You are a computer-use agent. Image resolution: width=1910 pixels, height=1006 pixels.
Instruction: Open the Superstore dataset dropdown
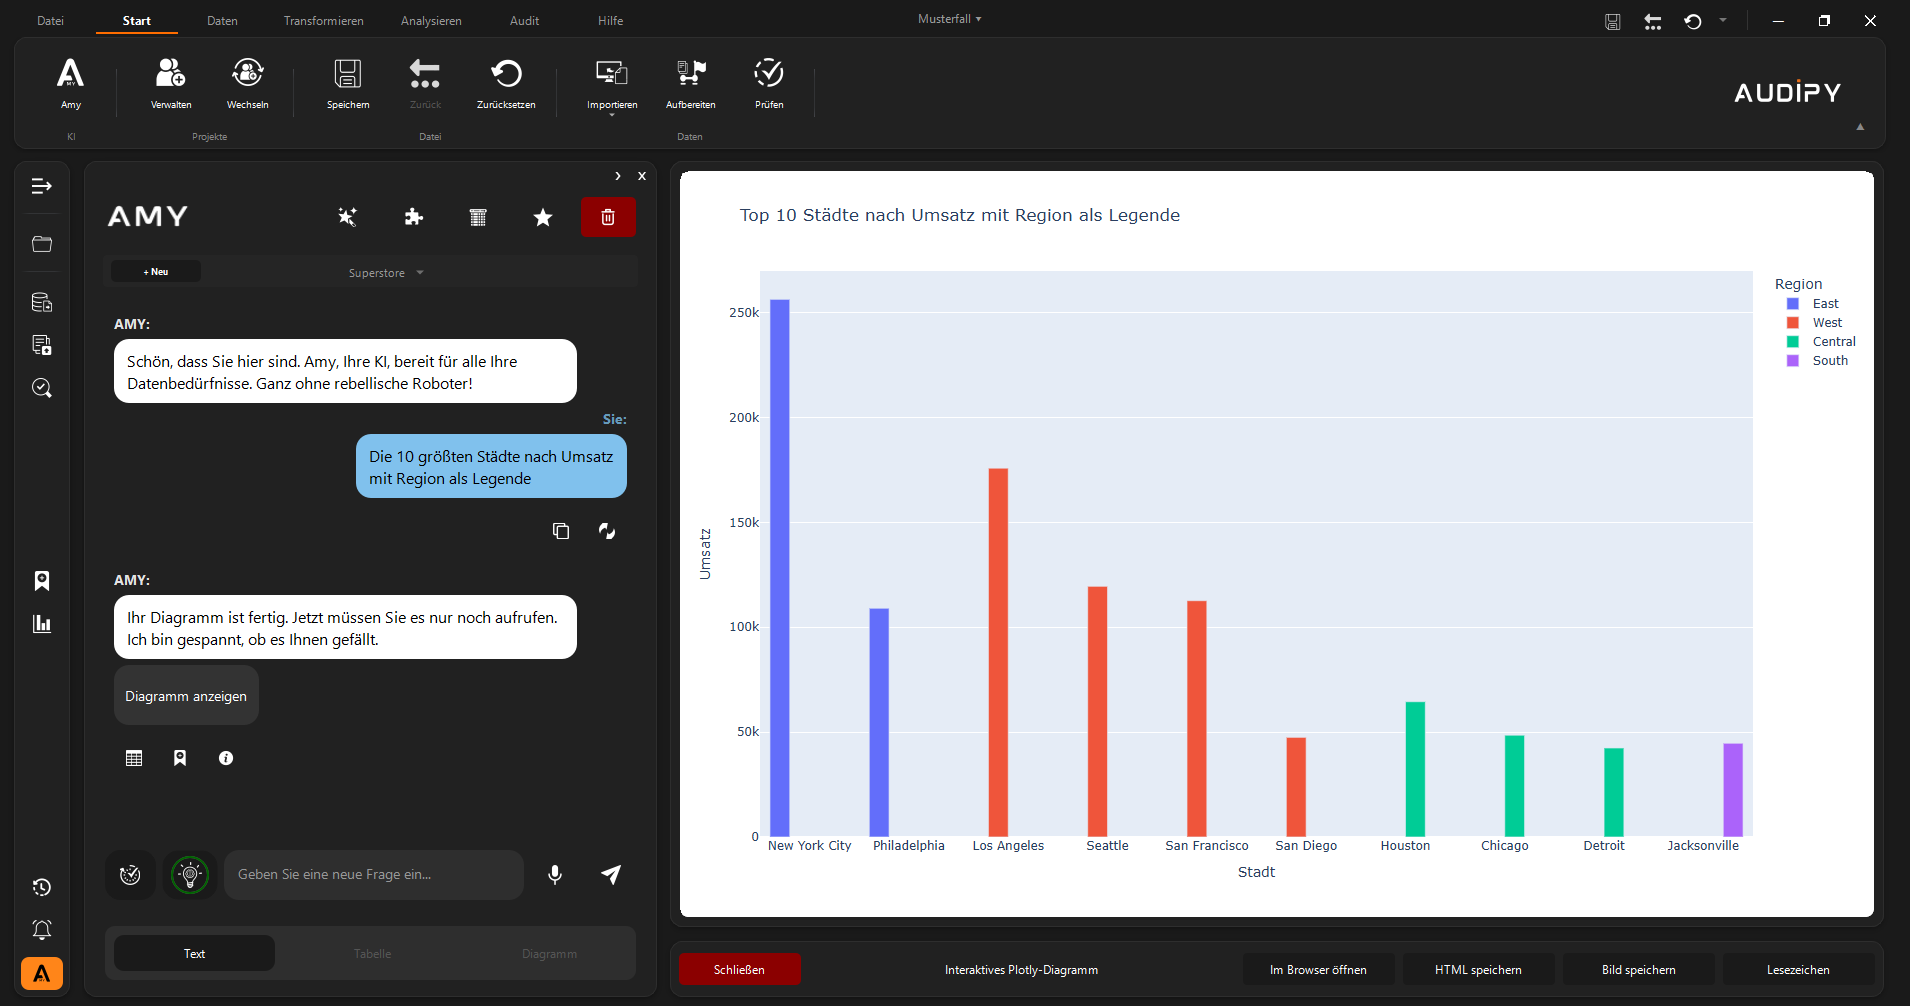[x=386, y=273]
